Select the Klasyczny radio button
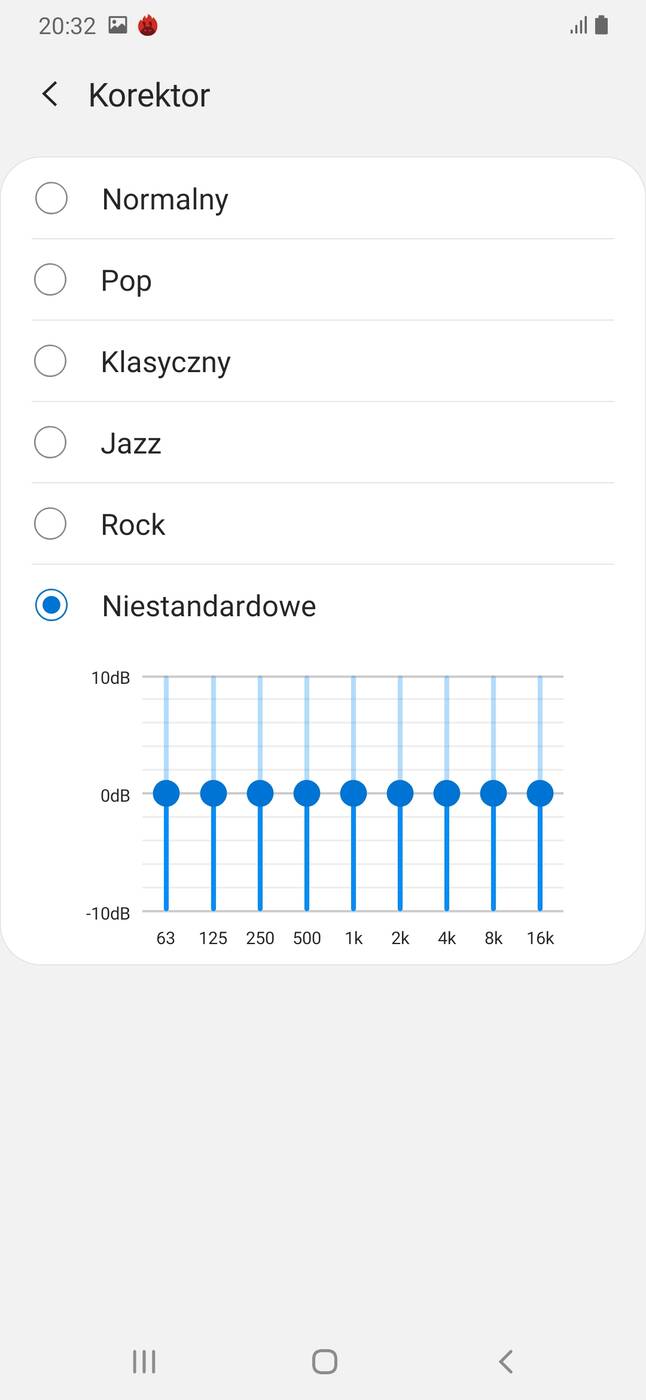The width and height of the screenshot is (646, 1400). (x=51, y=361)
